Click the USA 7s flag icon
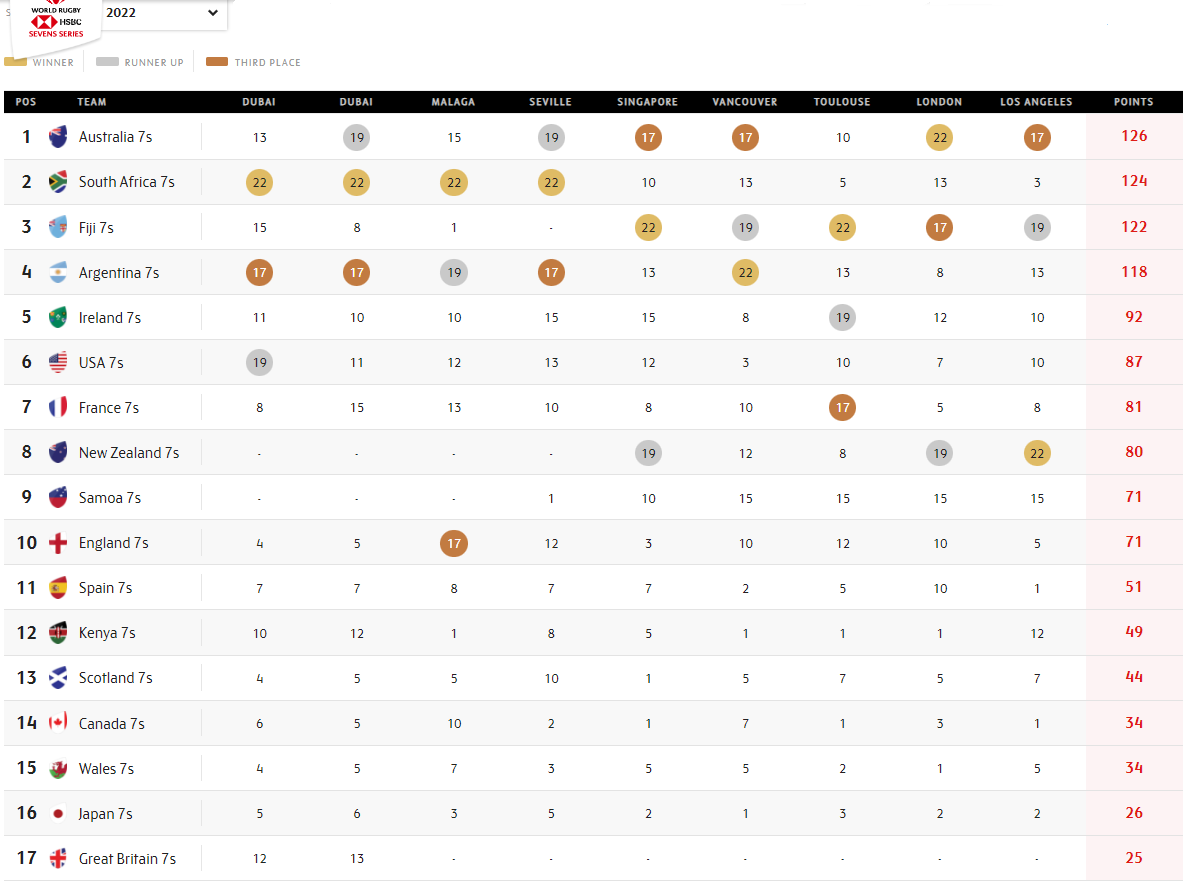Viewport: 1184px width, 881px height. 58,362
